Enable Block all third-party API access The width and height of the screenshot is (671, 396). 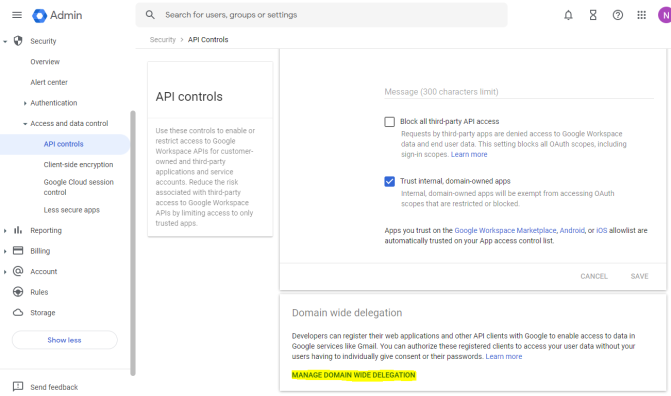pos(389,122)
